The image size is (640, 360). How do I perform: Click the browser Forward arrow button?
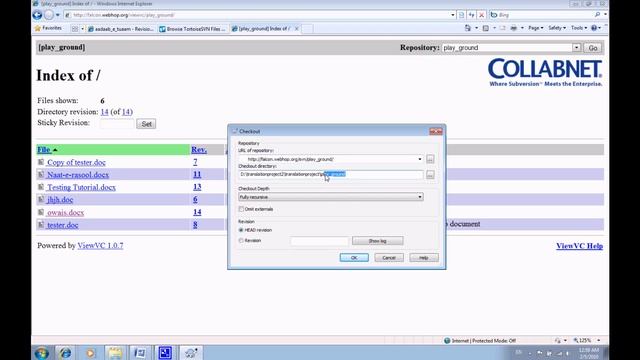[49, 15]
